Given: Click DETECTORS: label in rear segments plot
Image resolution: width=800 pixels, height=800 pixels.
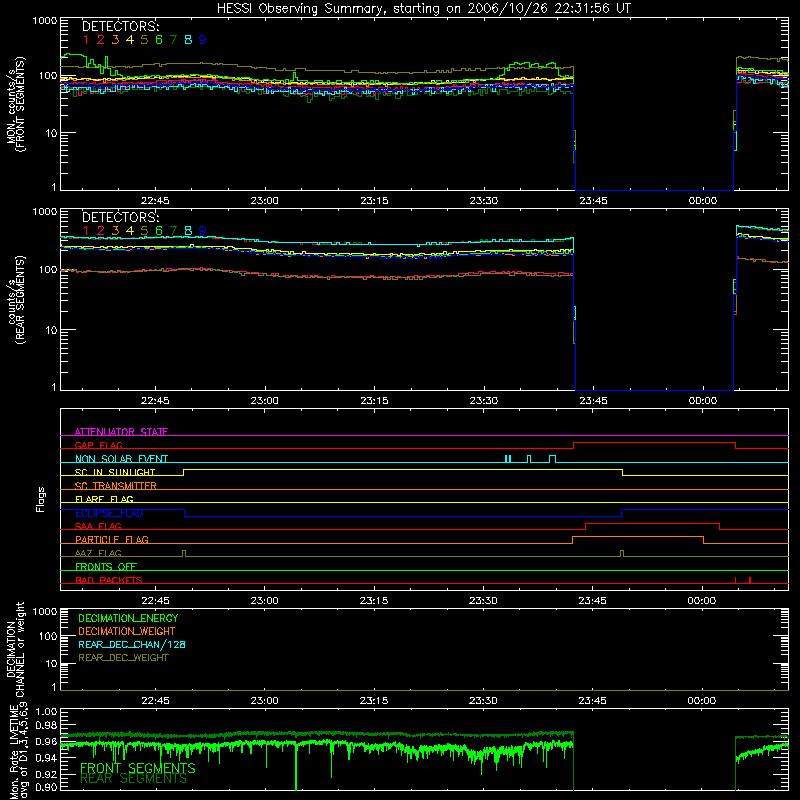Looking at the screenshot, I should click(x=120, y=217).
